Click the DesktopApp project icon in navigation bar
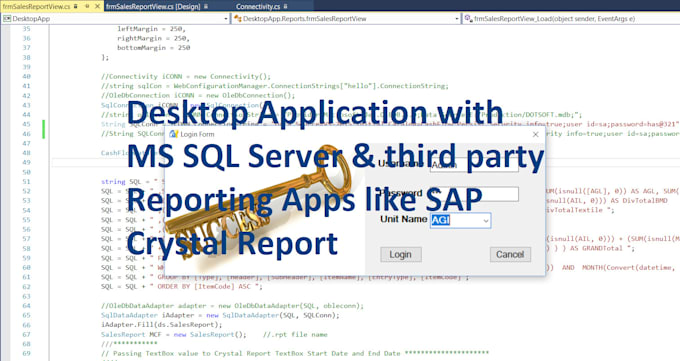Image resolution: width=680 pixels, height=361 pixels. click(x=7, y=19)
